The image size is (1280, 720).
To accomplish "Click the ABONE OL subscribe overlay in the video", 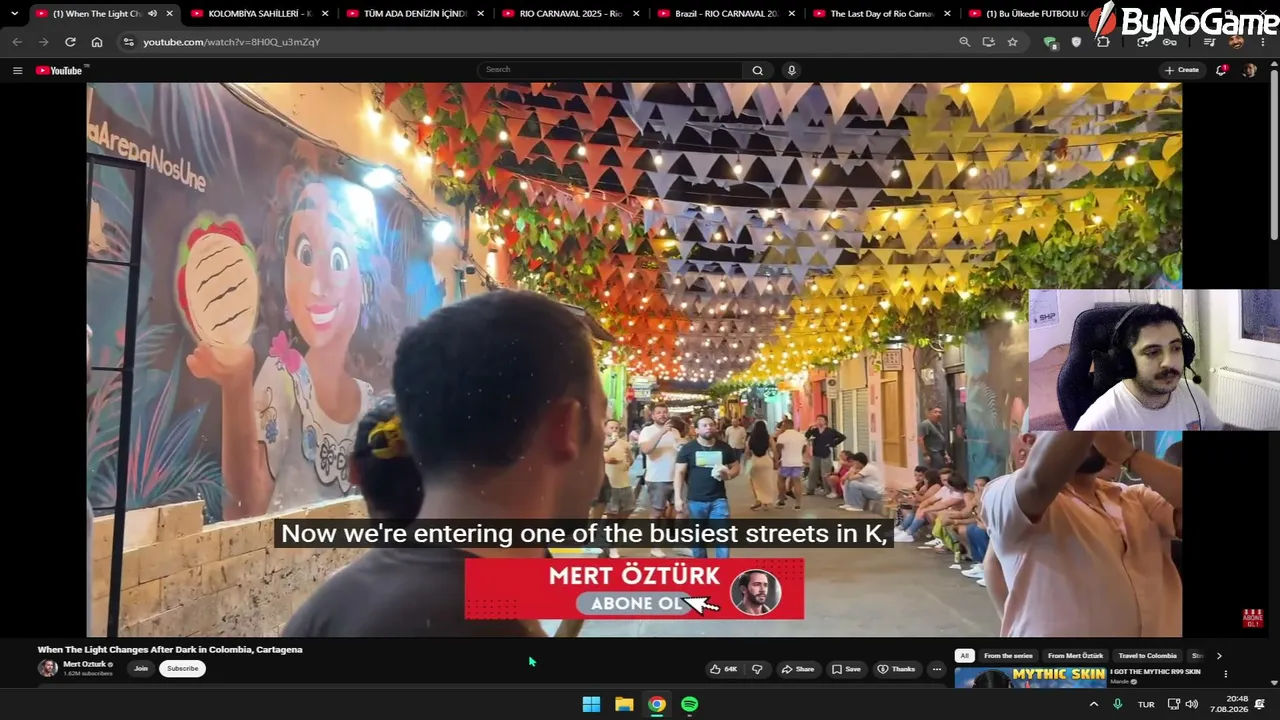I will click(x=634, y=589).
